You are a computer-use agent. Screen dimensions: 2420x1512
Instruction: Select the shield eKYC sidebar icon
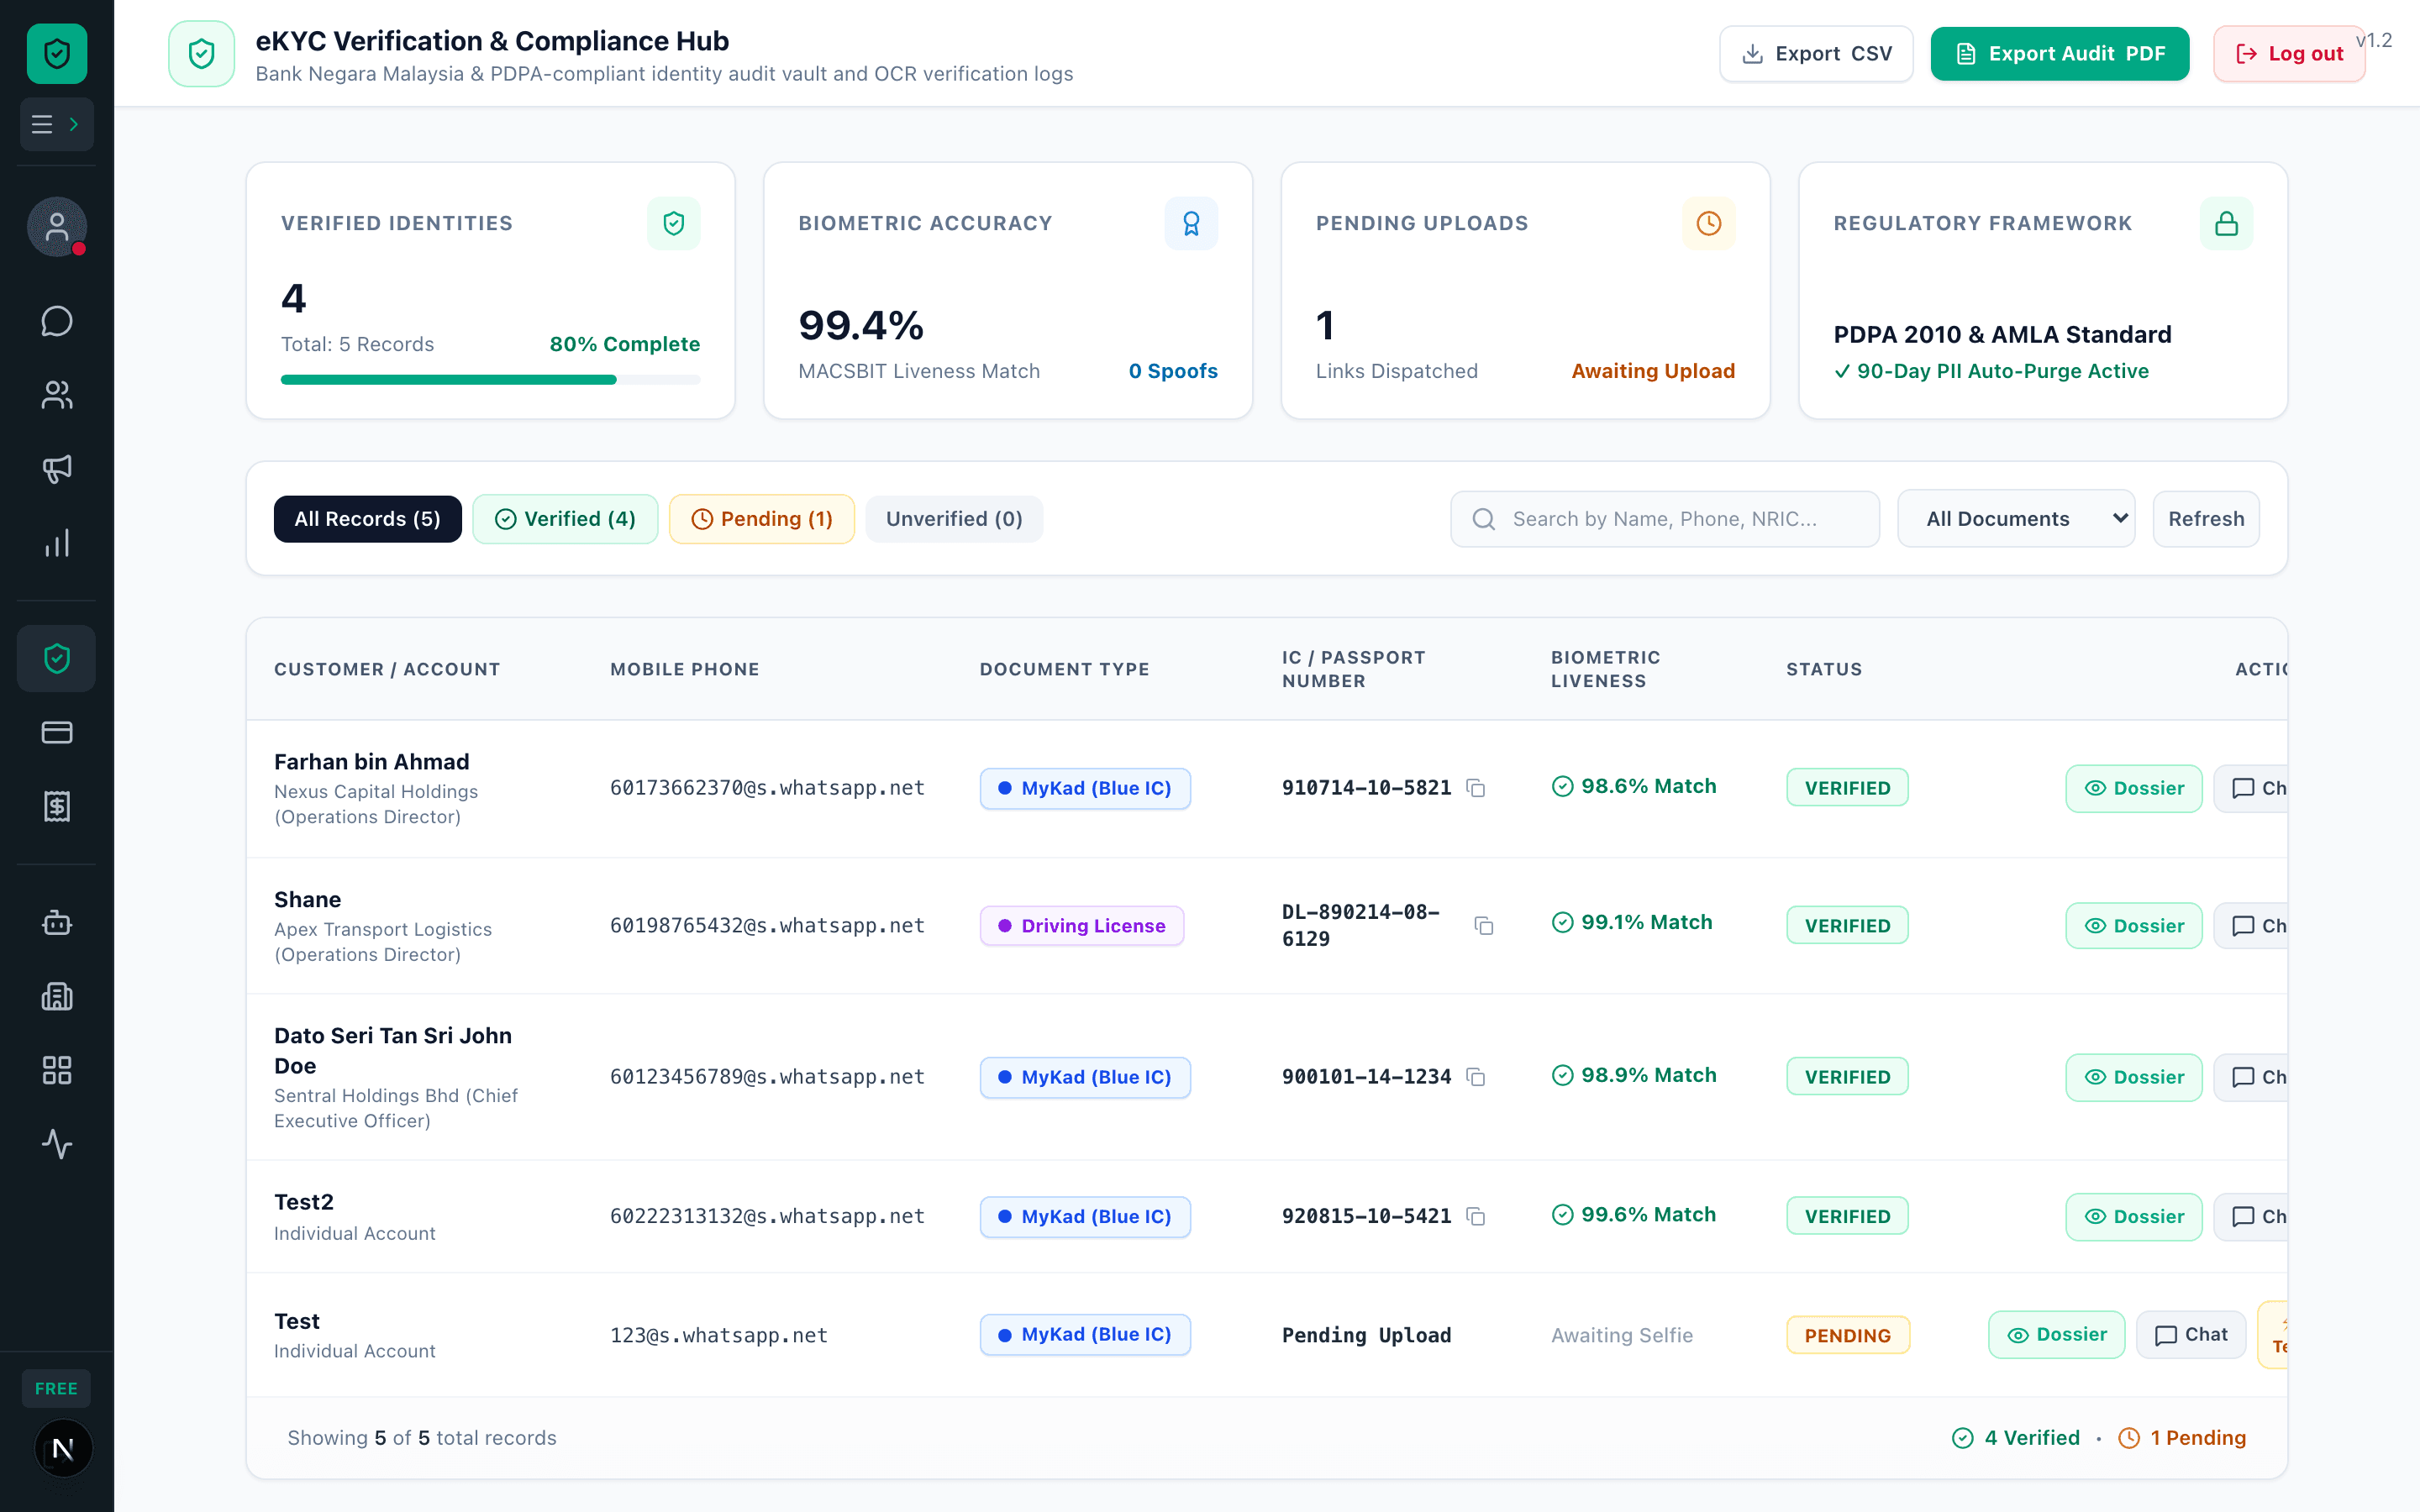[57, 658]
